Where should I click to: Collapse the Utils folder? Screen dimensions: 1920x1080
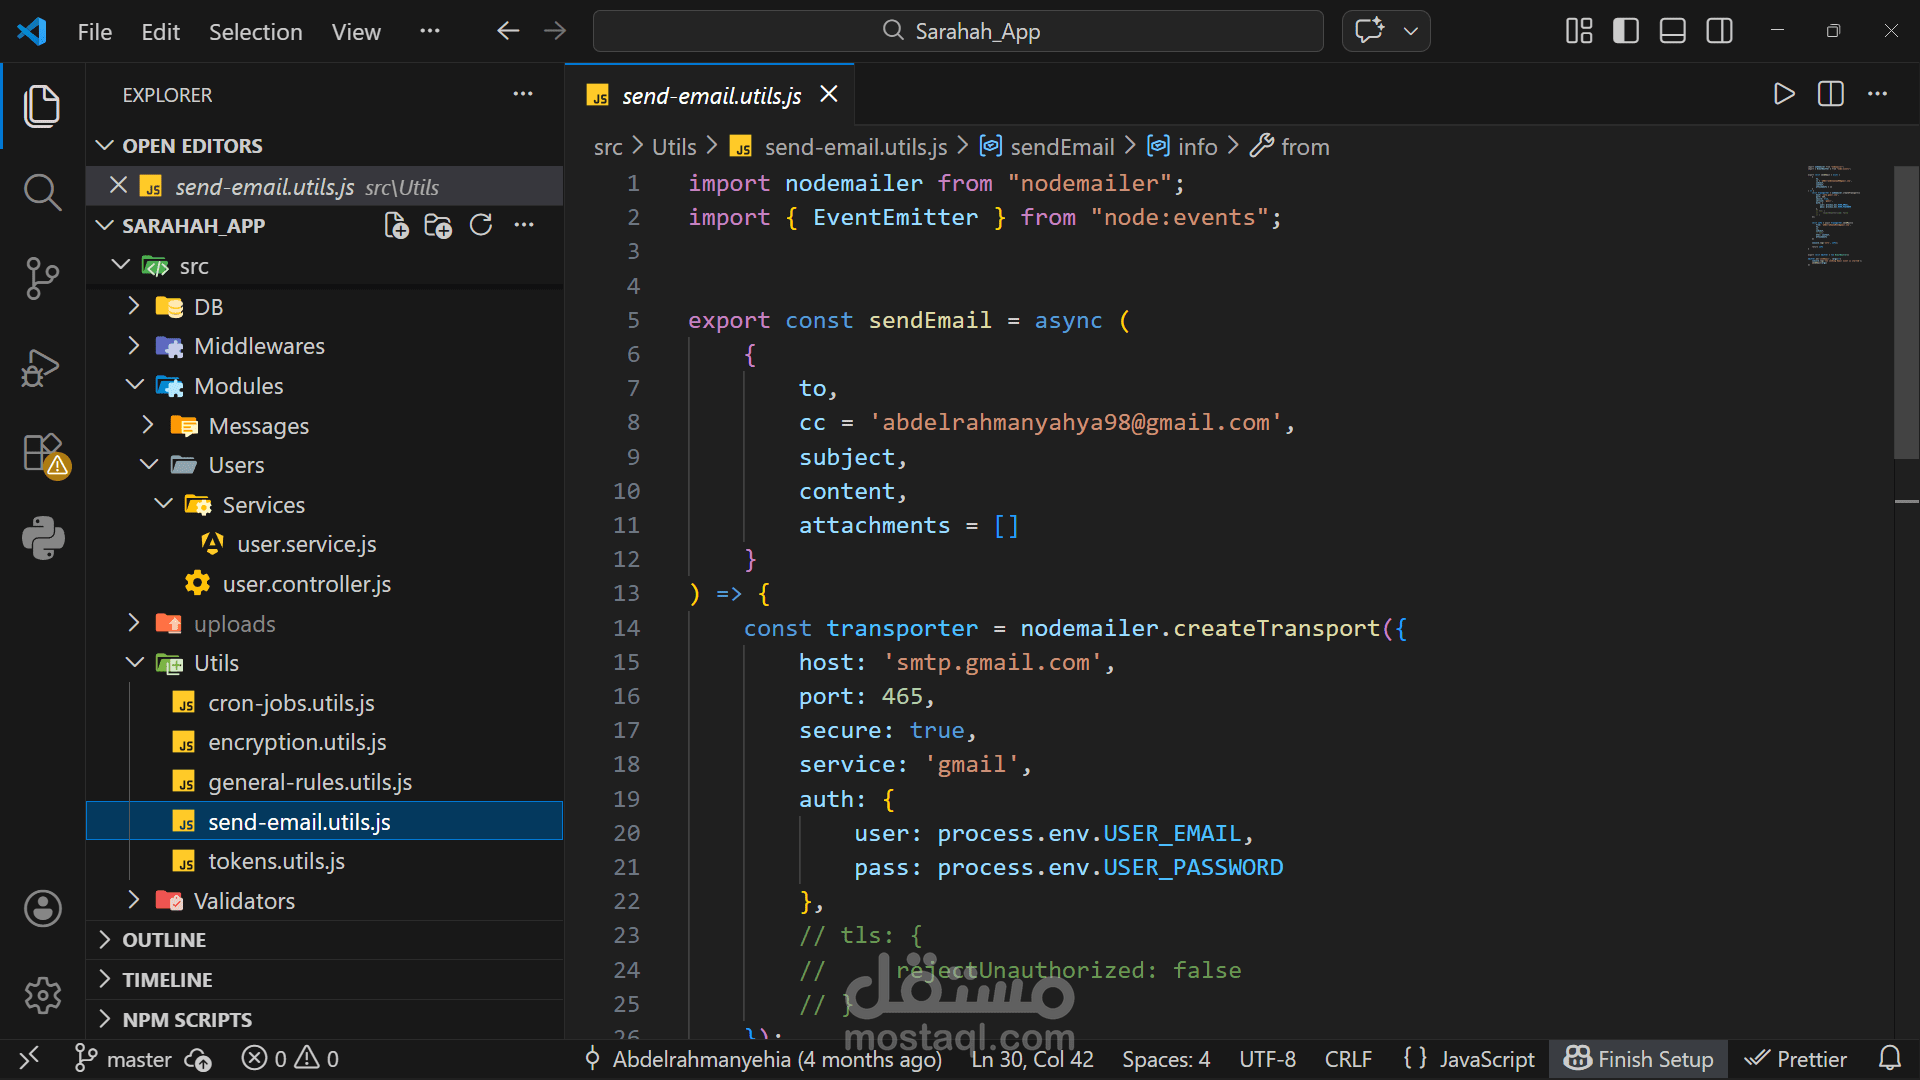click(216, 663)
